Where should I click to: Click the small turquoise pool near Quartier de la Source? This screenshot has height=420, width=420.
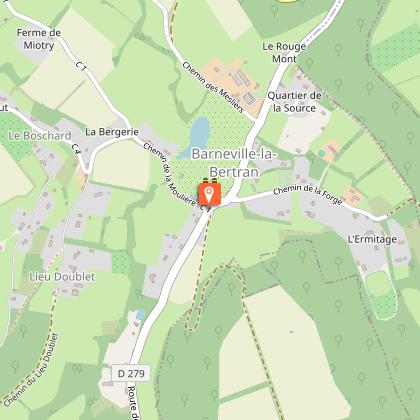[321, 153]
